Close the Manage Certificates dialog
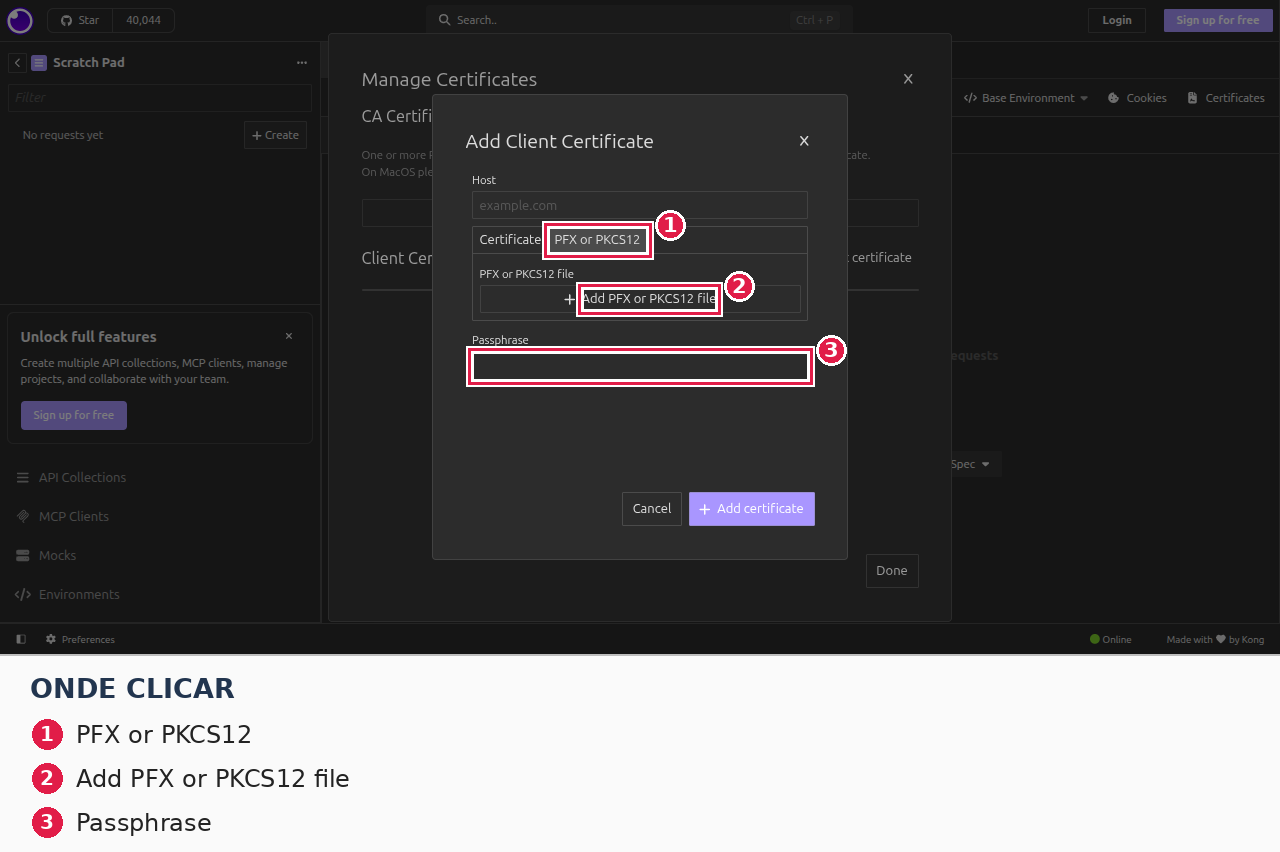The height and width of the screenshot is (852, 1280). pos(908,79)
